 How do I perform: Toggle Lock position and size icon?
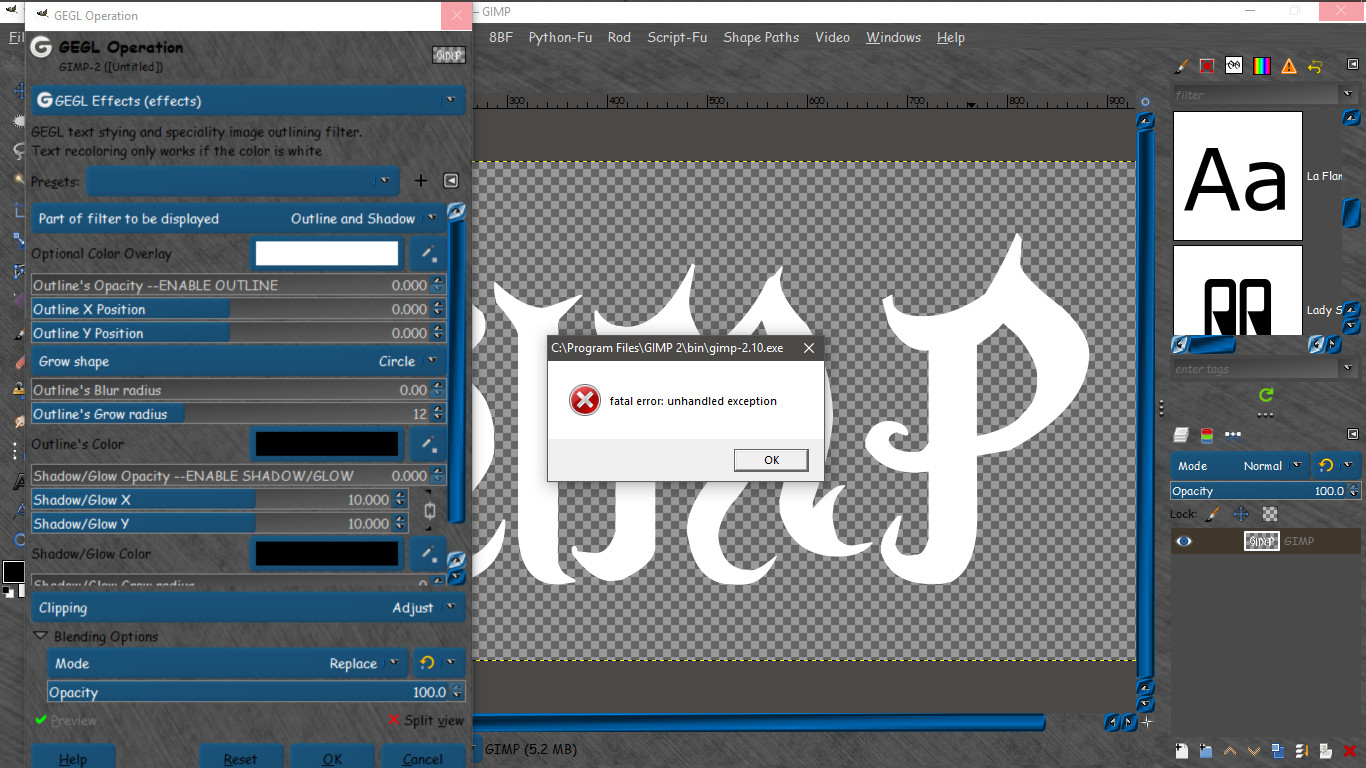tap(1241, 514)
